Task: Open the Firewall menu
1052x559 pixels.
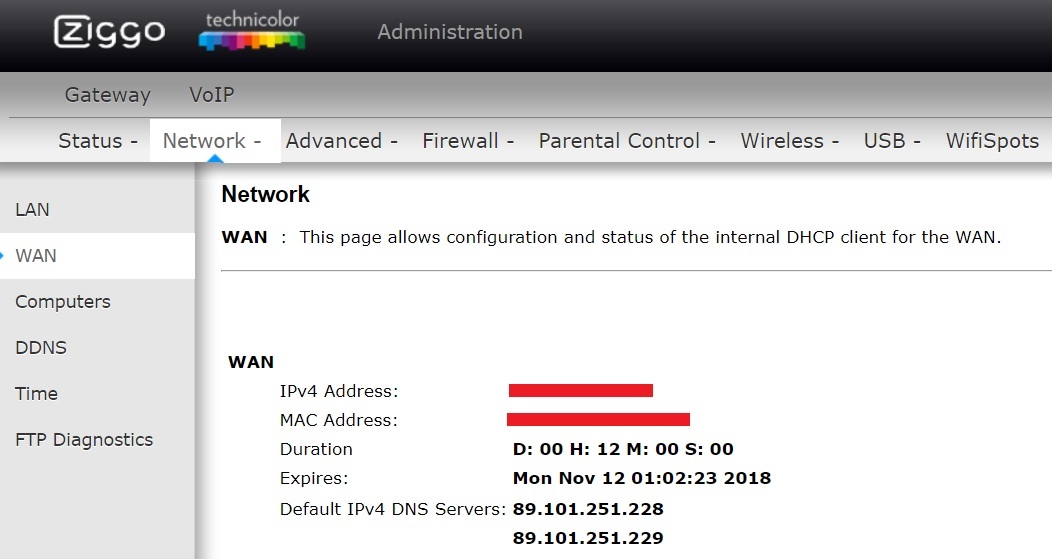Action: [467, 141]
